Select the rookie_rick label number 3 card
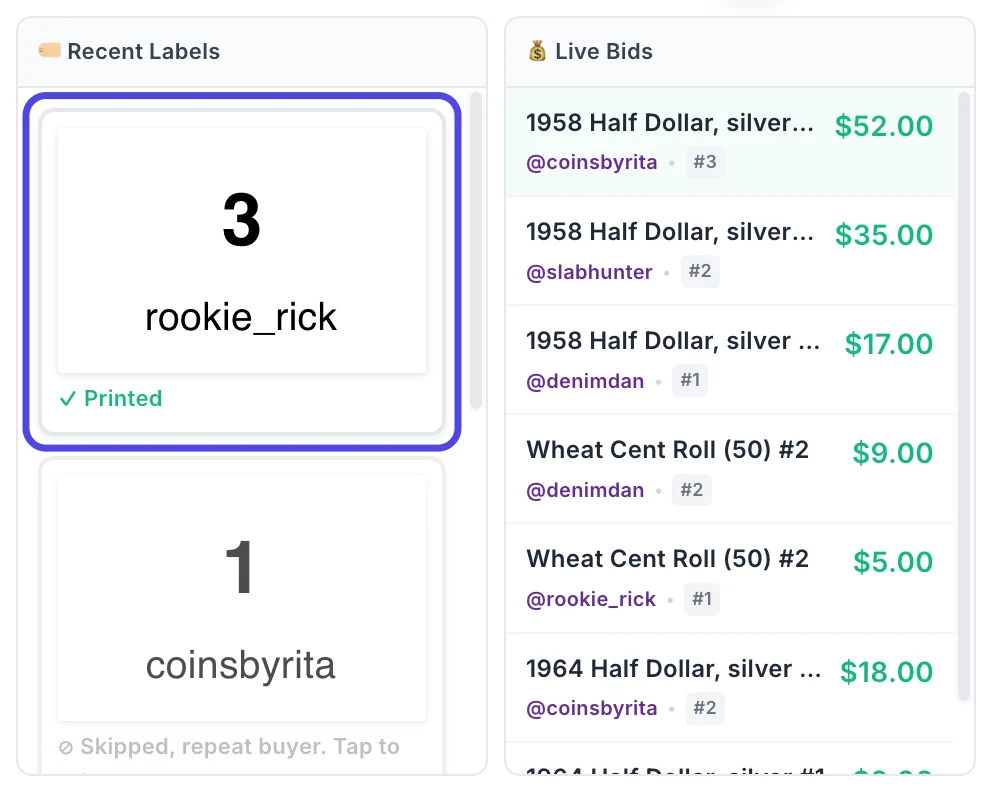The width and height of the screenshot is (992, 792). point(242,272)
